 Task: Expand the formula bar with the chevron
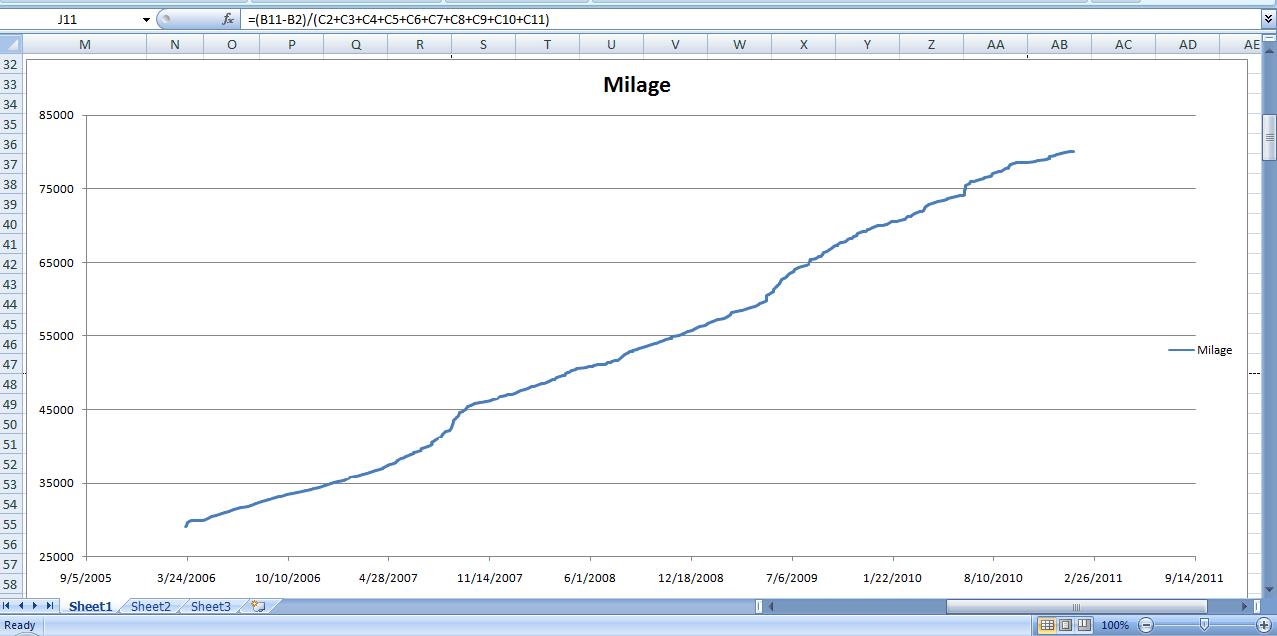[x=1268, y=19]
